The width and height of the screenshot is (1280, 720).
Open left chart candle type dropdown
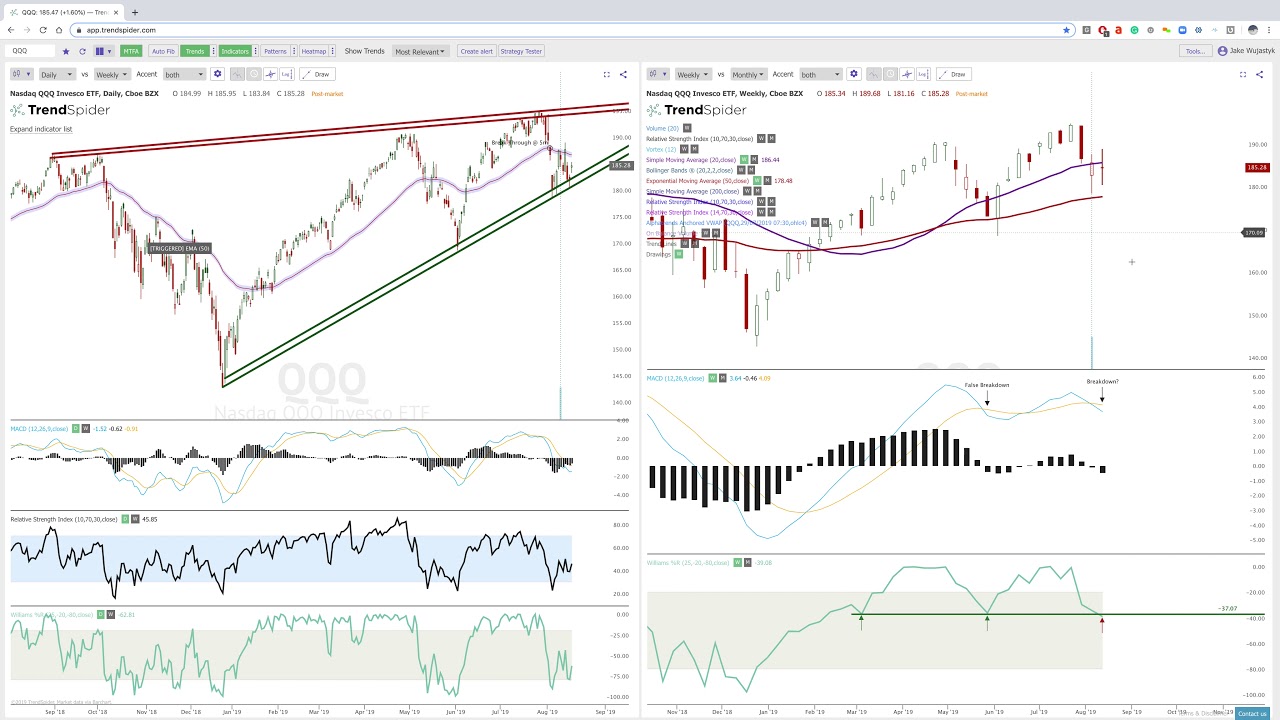(x=22, y=74)
